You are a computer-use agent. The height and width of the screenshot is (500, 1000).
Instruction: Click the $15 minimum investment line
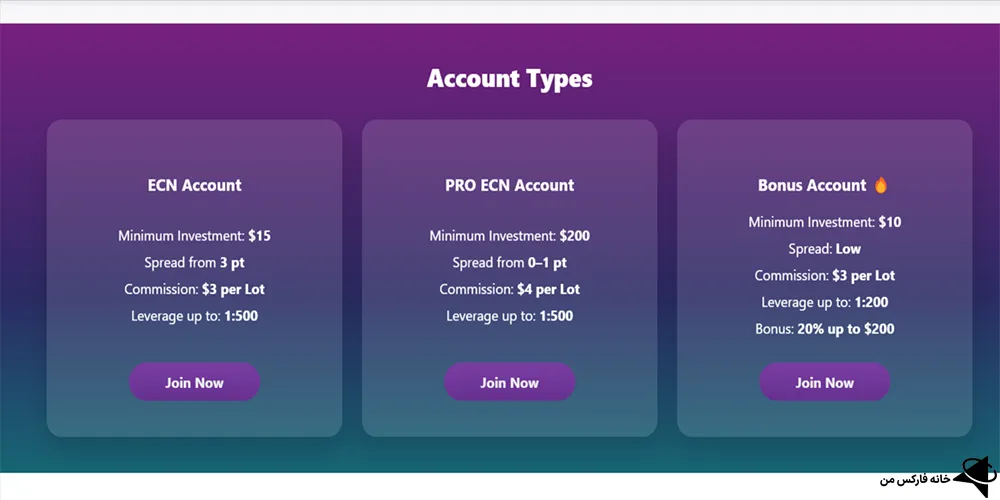point(194,236)
